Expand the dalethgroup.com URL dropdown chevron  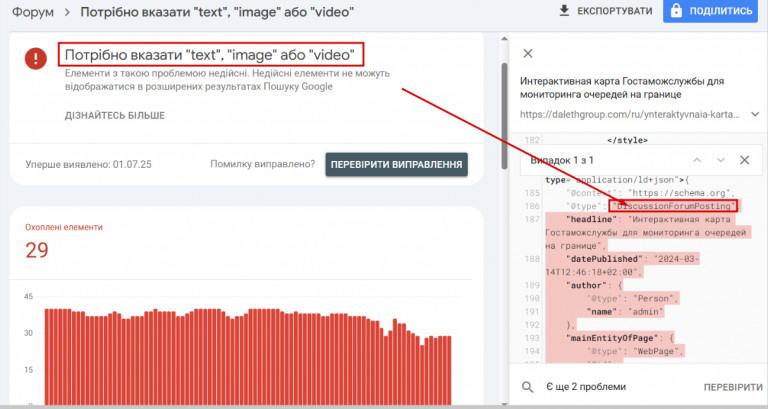755,115
